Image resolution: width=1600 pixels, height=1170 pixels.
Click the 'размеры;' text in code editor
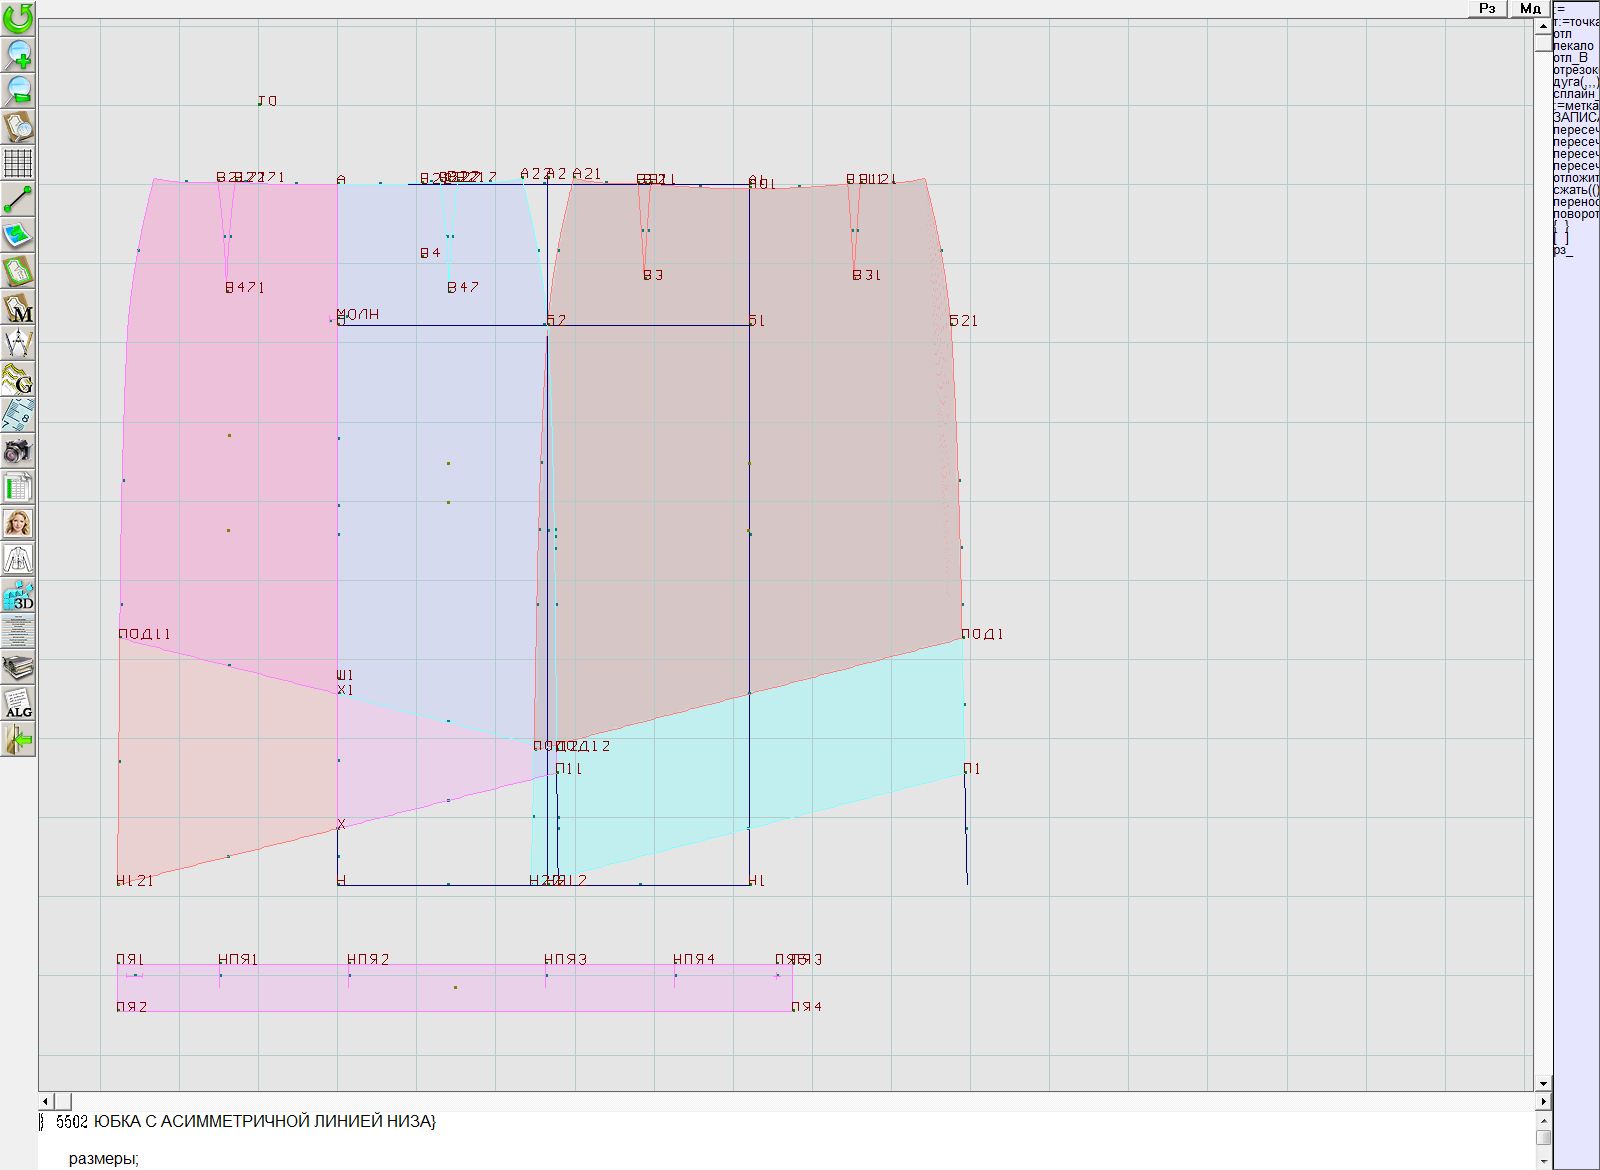pos(103,1159)
